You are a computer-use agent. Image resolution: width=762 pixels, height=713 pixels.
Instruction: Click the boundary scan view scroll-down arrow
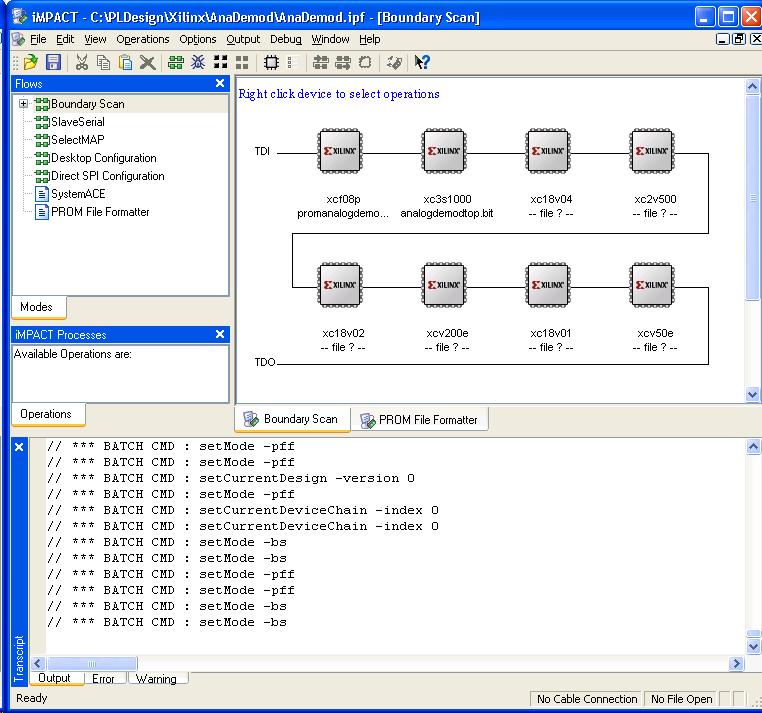coord(752,394)
